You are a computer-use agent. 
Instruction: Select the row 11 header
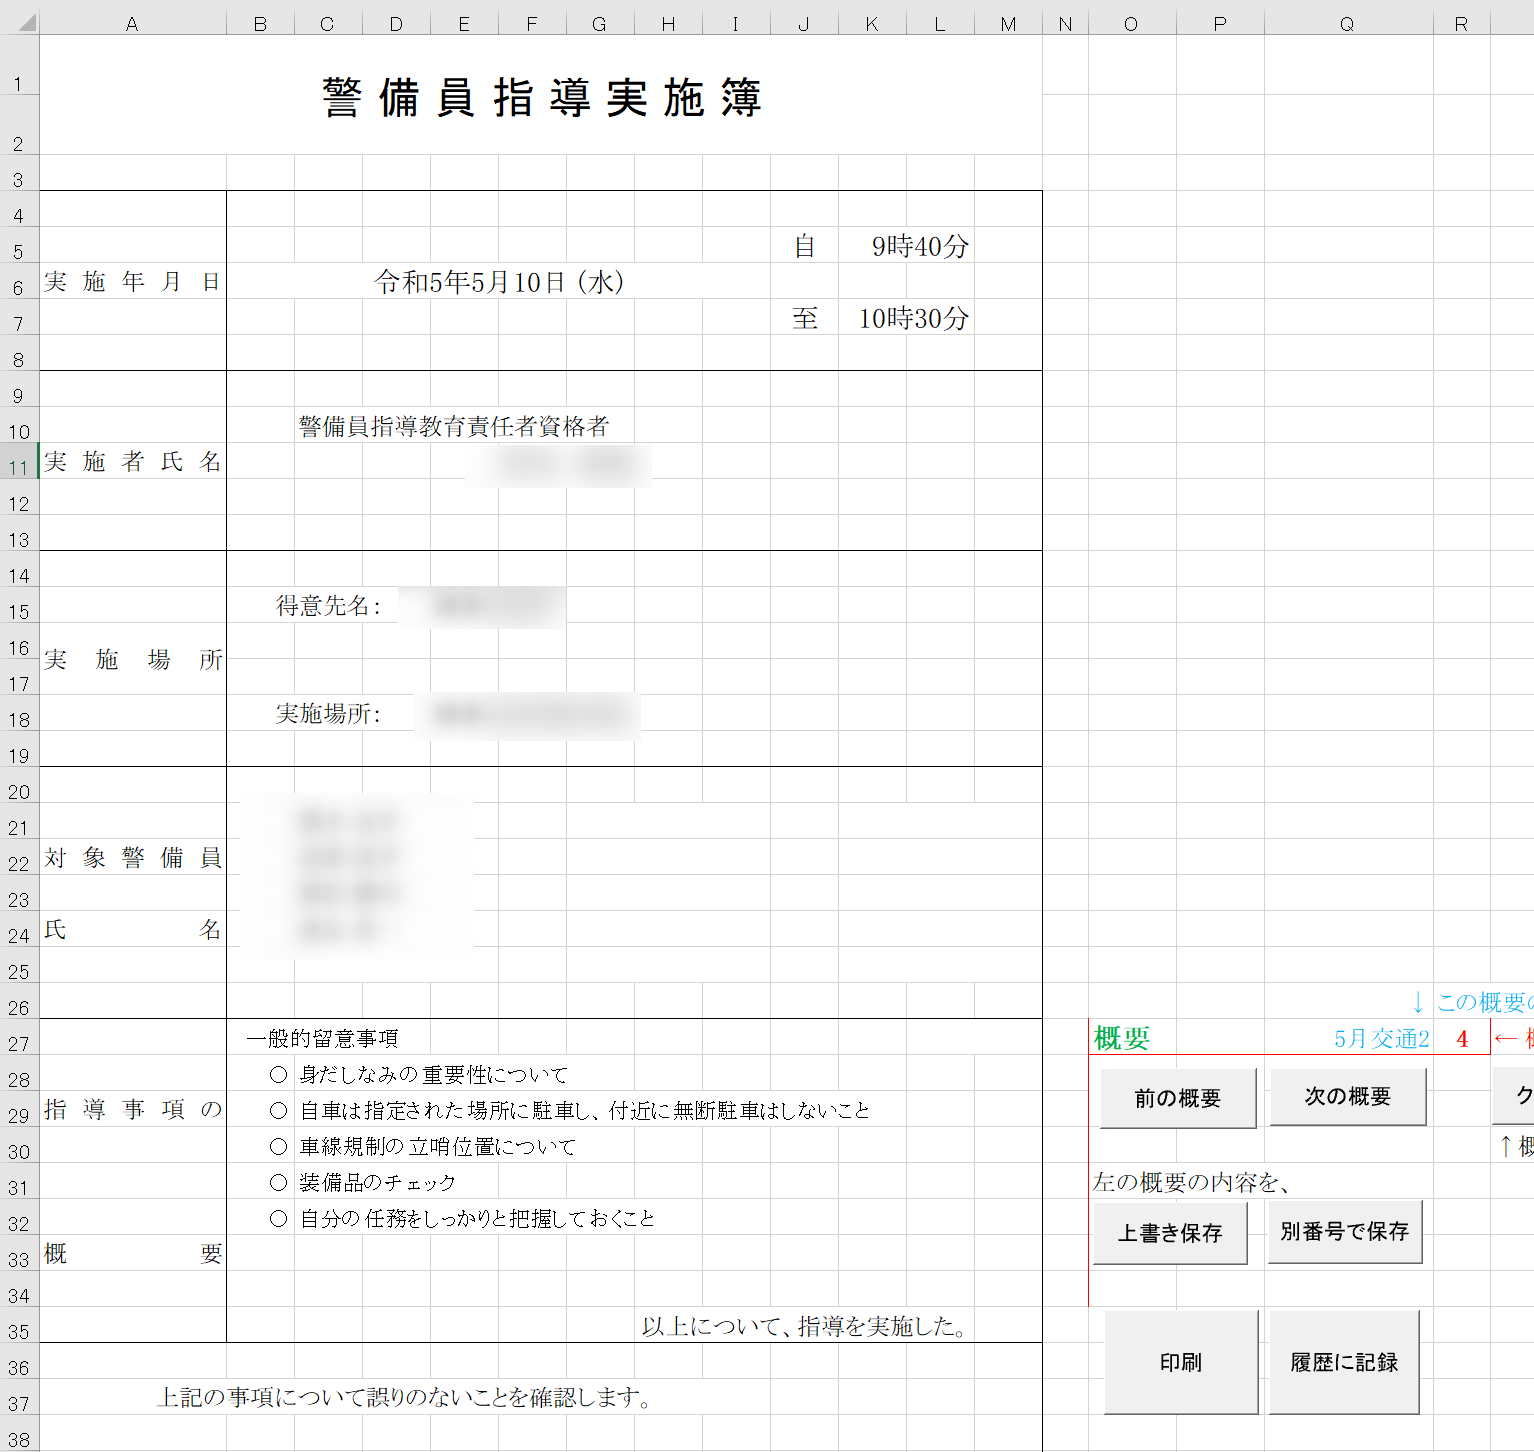click(18, 467)
